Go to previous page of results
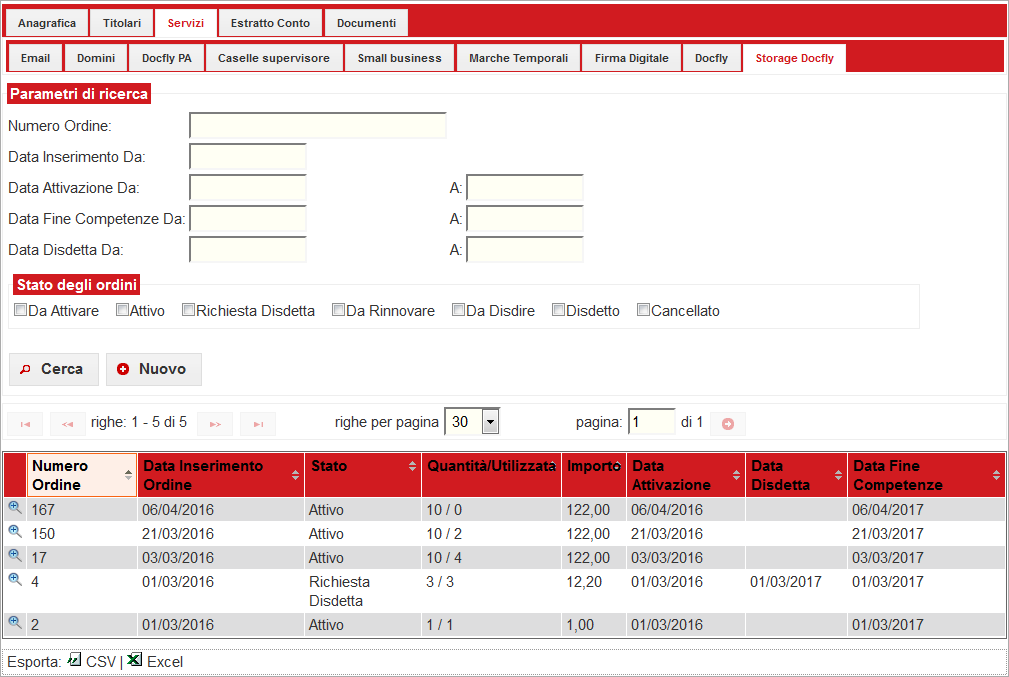The width and height of the screenshot is (1009, 677). [x=68, y=424]
